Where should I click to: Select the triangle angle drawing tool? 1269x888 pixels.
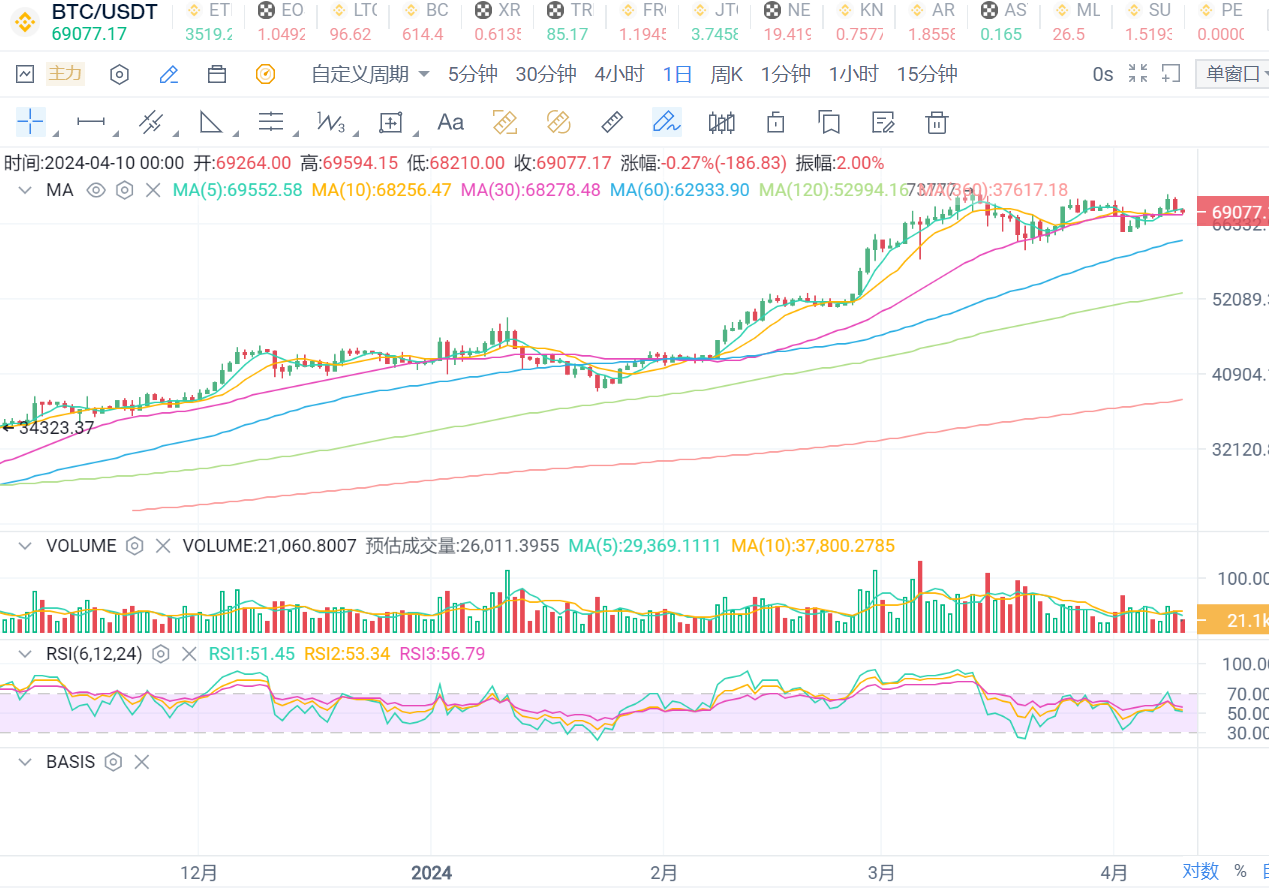click(211, 123)
